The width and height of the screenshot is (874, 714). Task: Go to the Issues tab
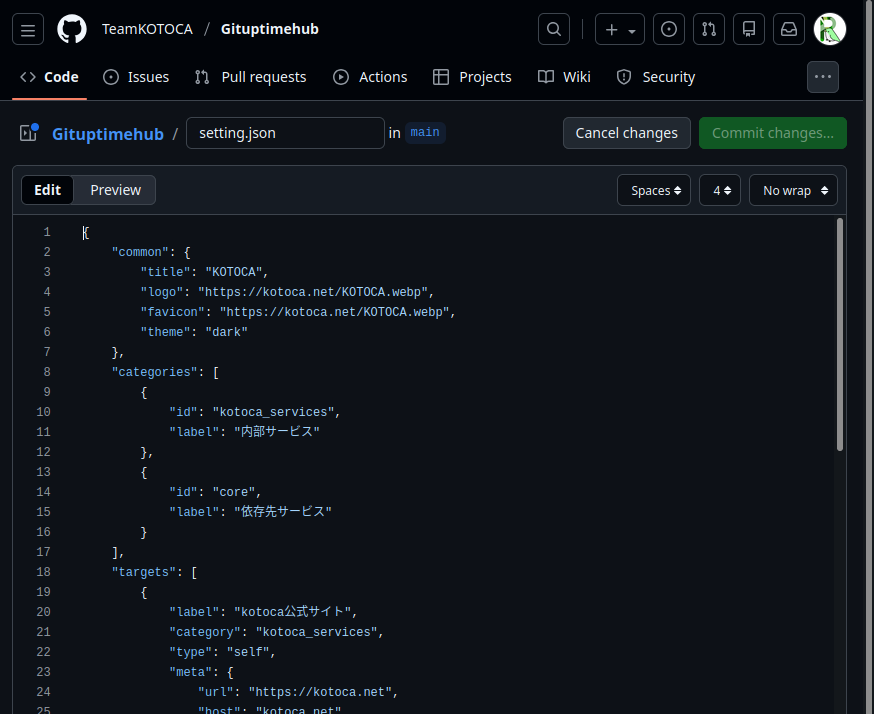(x=137, y=77)
